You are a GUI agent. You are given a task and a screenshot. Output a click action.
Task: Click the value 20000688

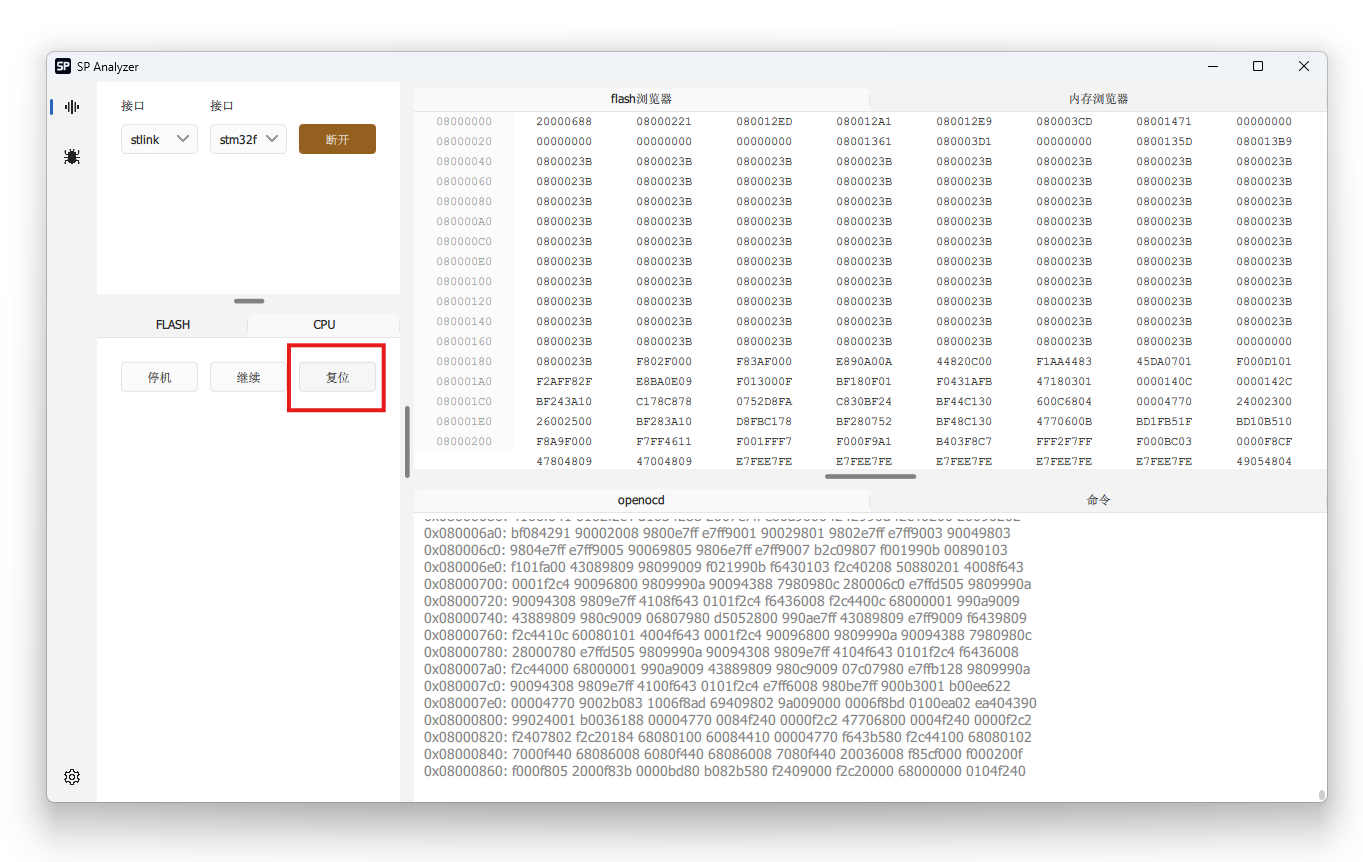pyautogui.click(x=564, y=121)
